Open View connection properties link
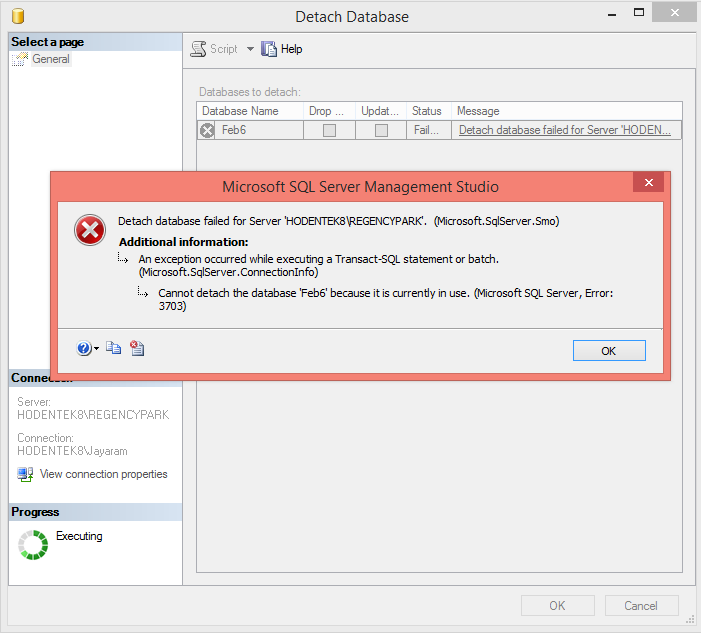This screenshot has height=633, width=701. coord(103,474)
